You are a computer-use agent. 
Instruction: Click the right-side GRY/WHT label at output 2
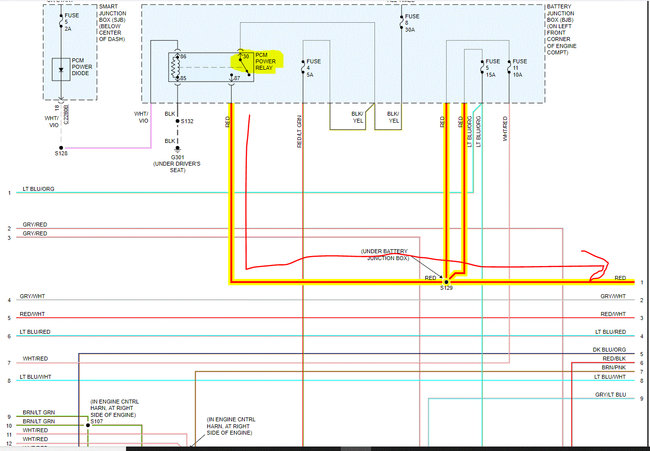click(613, 296)
